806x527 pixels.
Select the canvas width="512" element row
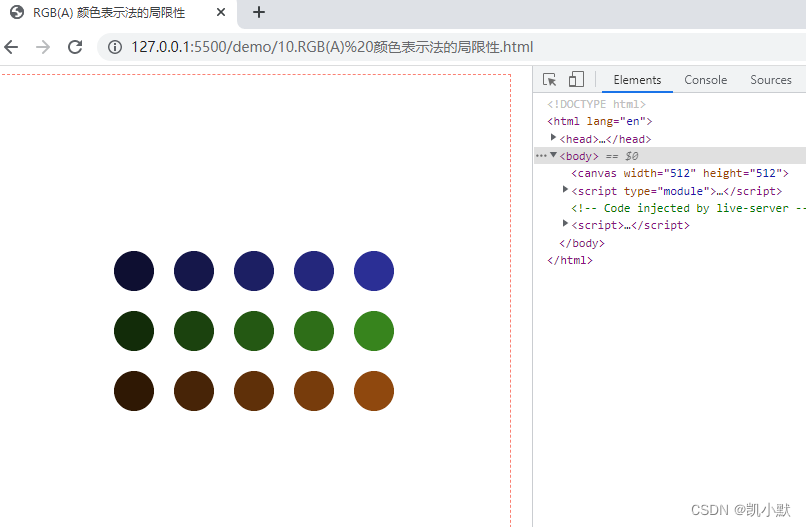coord(680,173)
